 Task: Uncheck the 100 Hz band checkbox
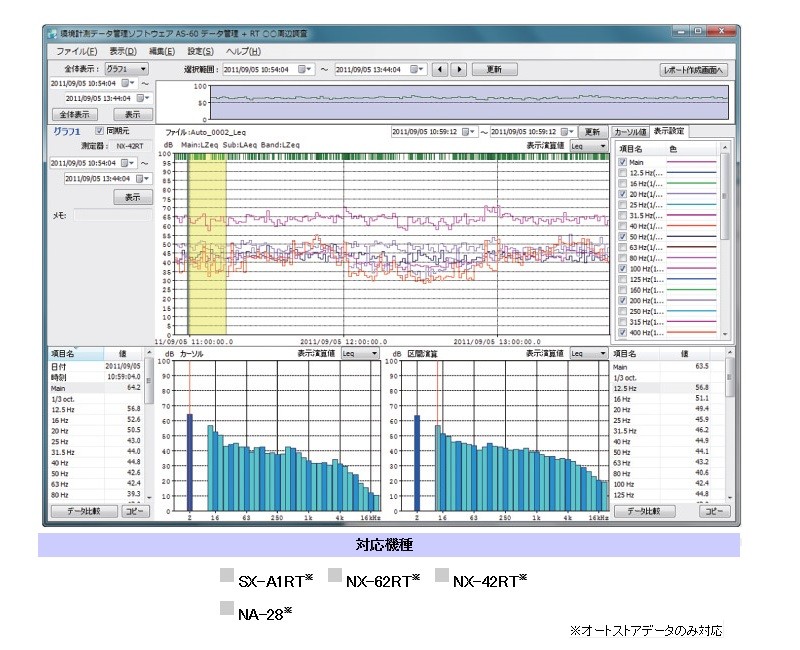(622, 268)
